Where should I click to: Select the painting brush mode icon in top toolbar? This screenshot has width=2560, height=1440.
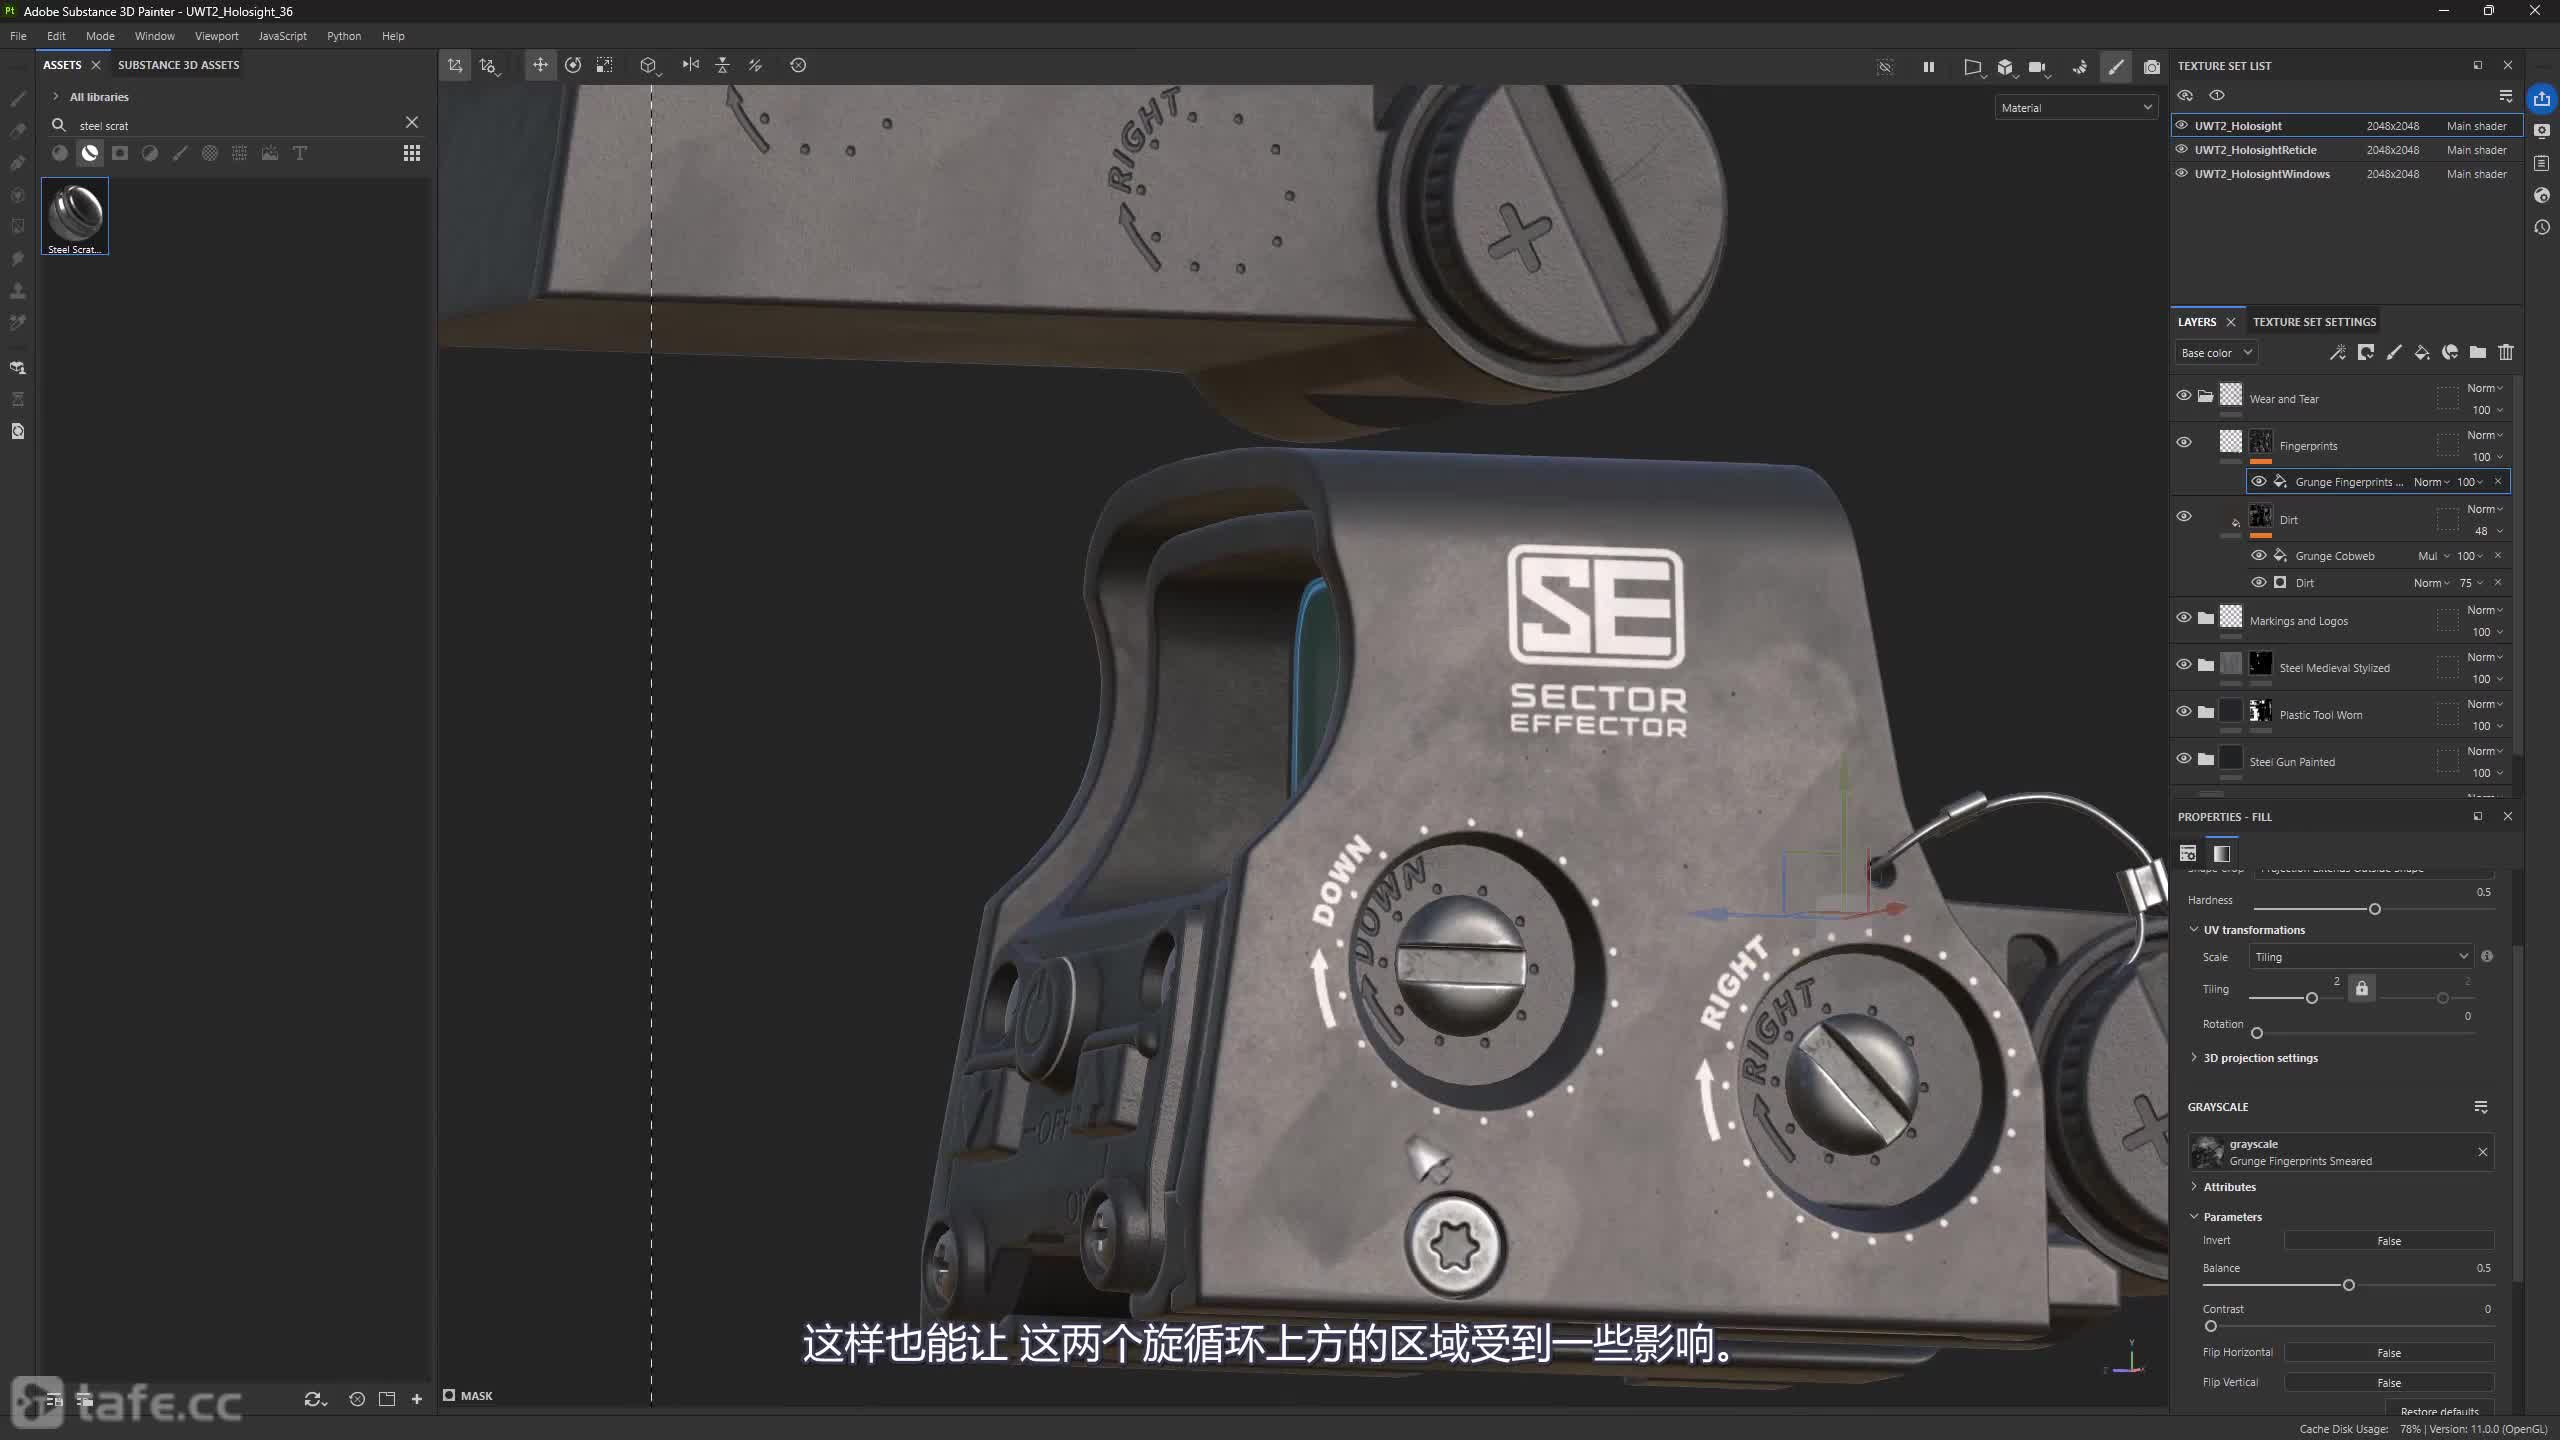[x=2116, y=67]
